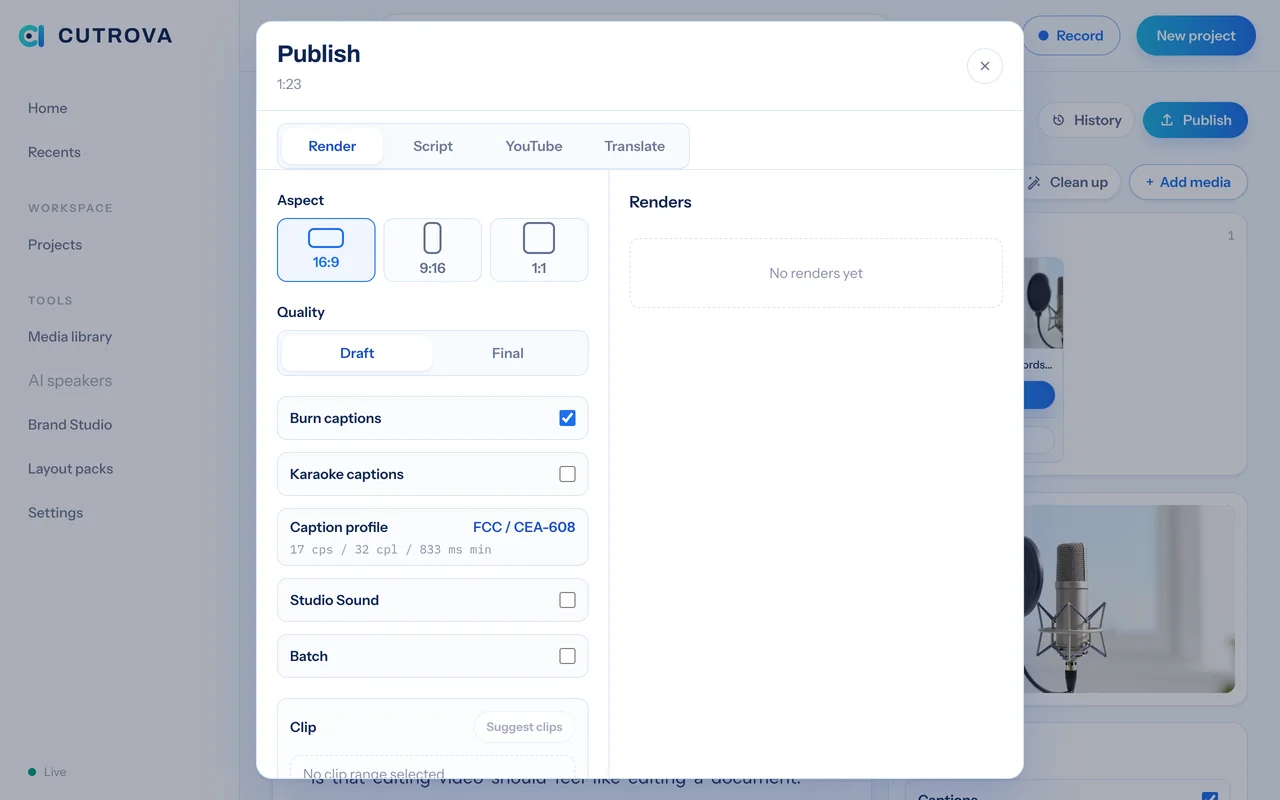The width and height of the screenshot is (1280, 800).
Task: Go to the YouTube tab
Action: (x=534, y=146)
